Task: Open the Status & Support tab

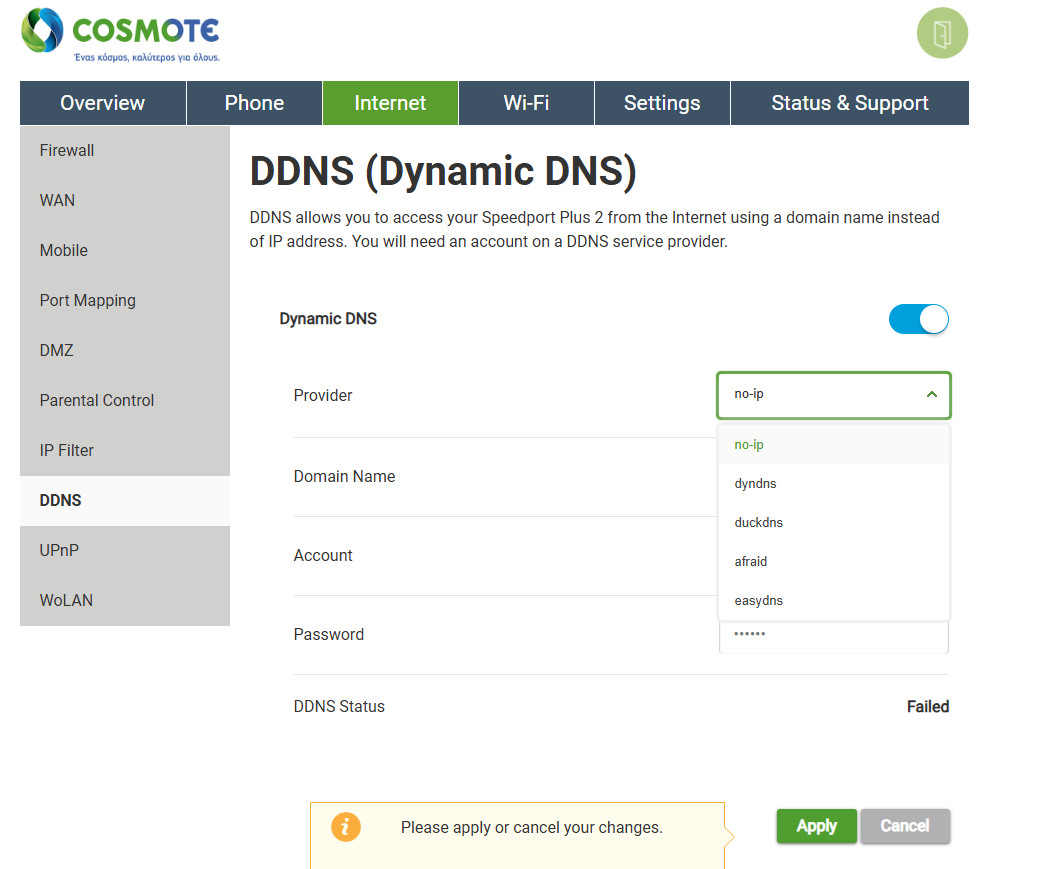Action: (x=850, y=103)
